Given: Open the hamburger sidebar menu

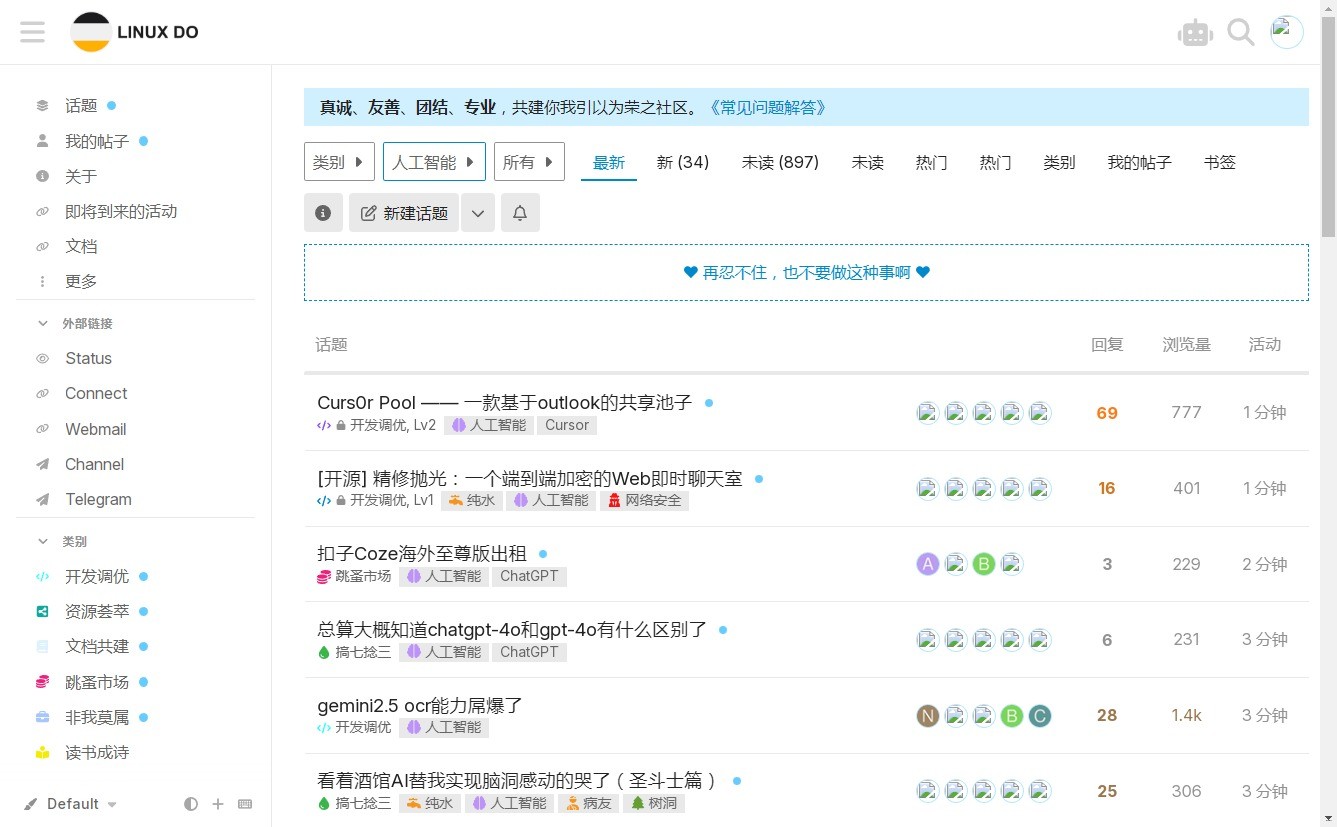Looking at the screenshot, I should pyautogui.click(x=32, y=32).
